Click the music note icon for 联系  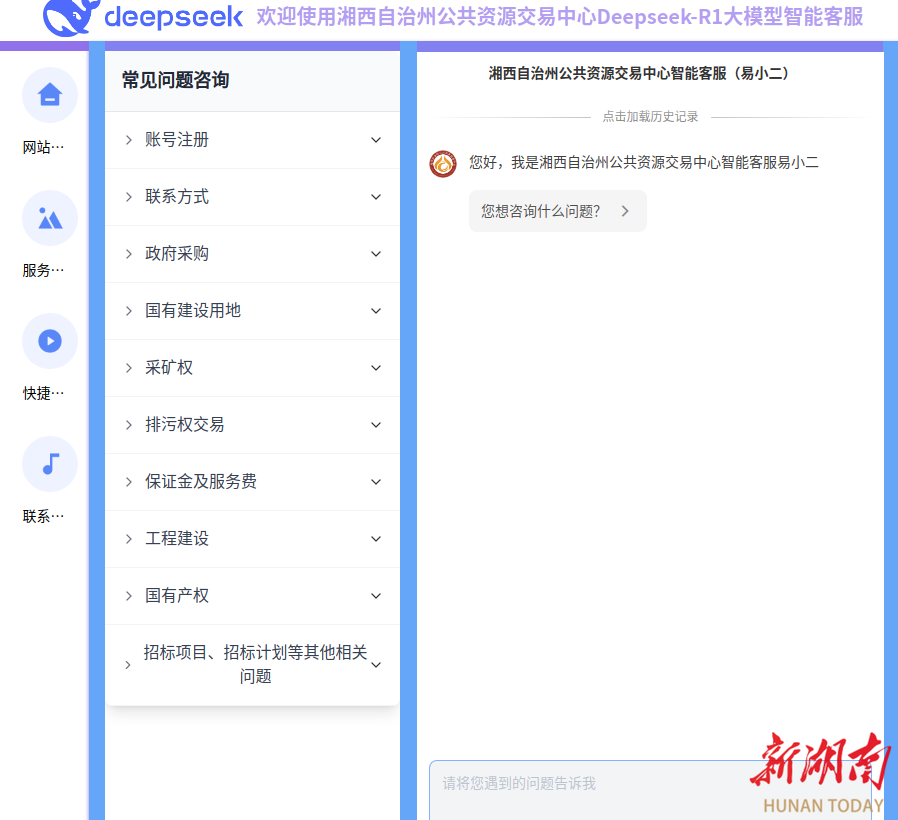[x=51, y=464]
